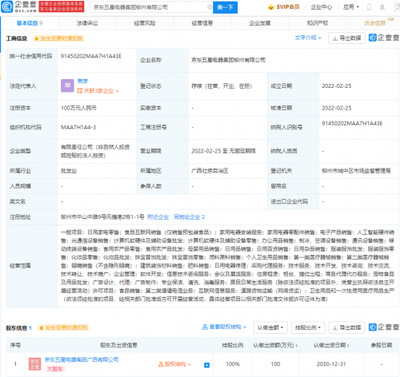Expand the 持股比例 filter dropdown

[308, 328]
